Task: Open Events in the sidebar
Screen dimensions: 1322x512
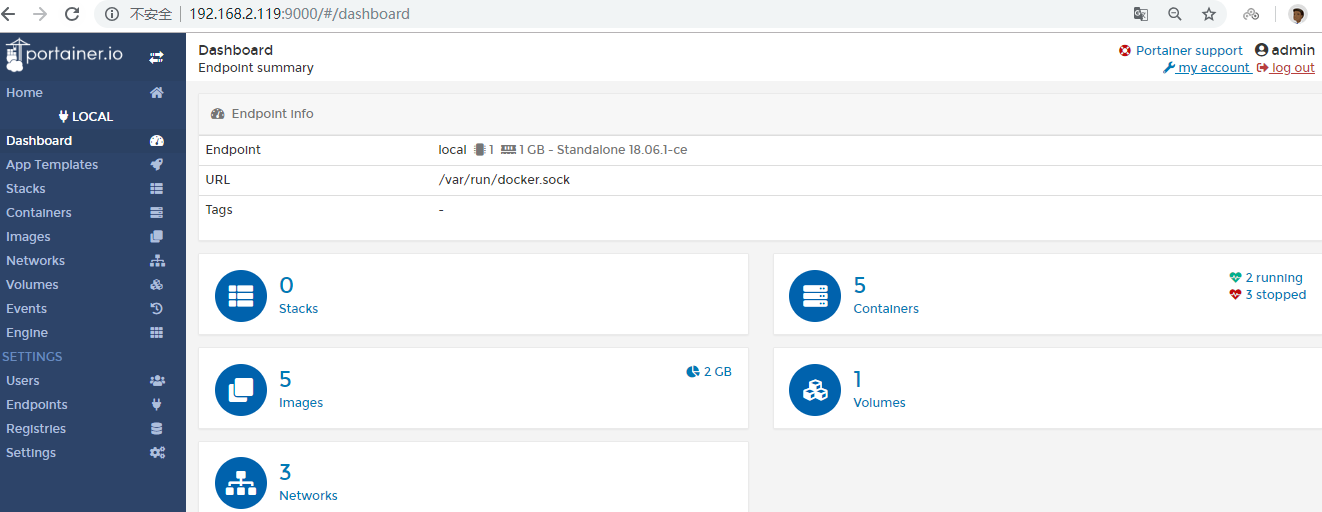Action: click(x=27, y=309)
